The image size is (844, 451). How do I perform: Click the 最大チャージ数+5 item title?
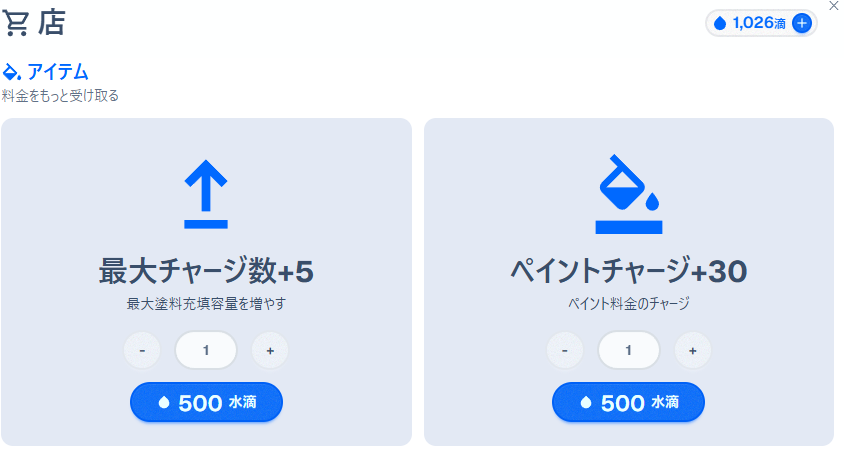[206, 270]
